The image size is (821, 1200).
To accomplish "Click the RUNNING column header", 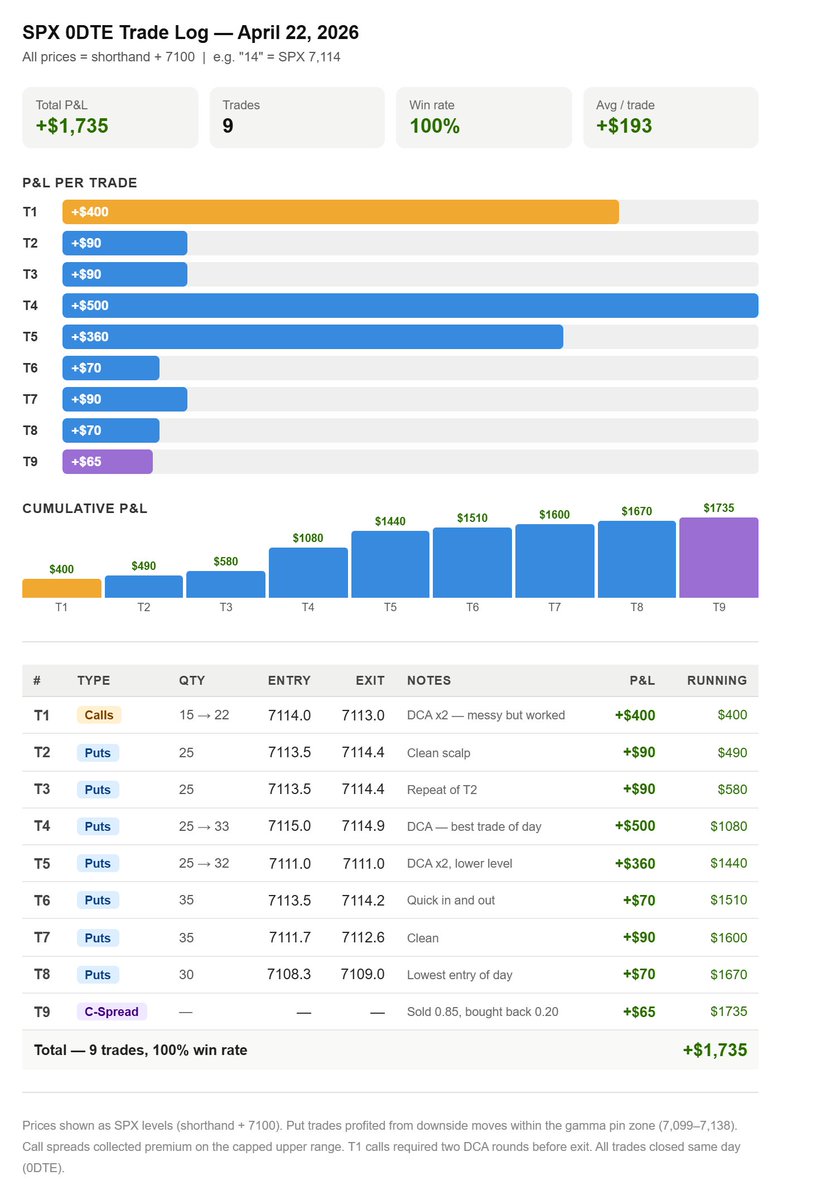I will tap(717, 680).
